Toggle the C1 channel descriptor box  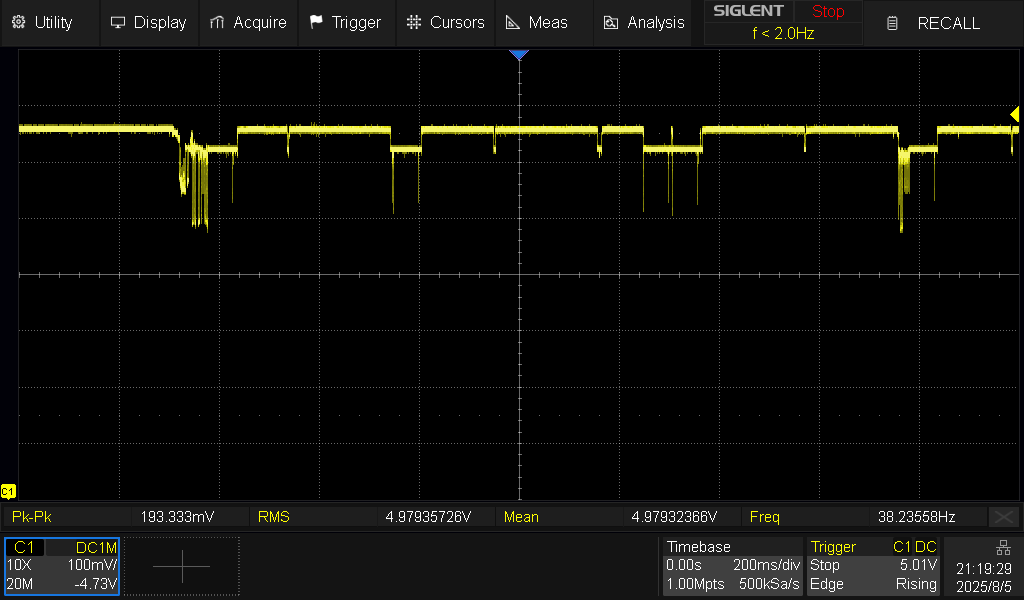click(62, 566)
